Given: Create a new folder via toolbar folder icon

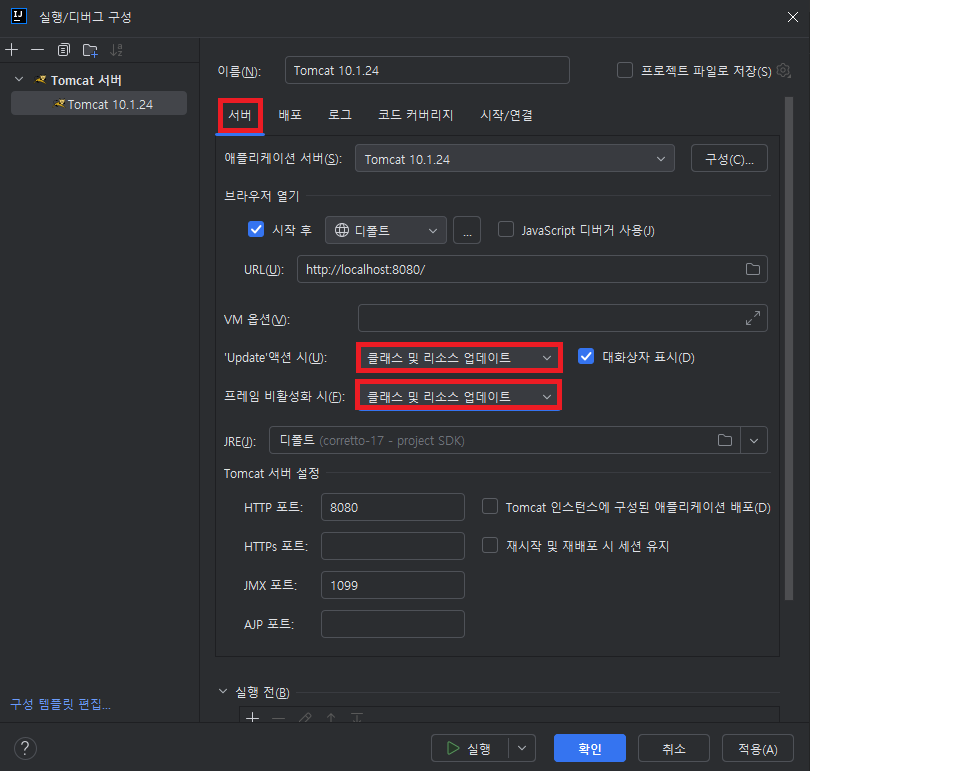Looking at the screenshot, I should pyautogui.click(x=90, y=50).
